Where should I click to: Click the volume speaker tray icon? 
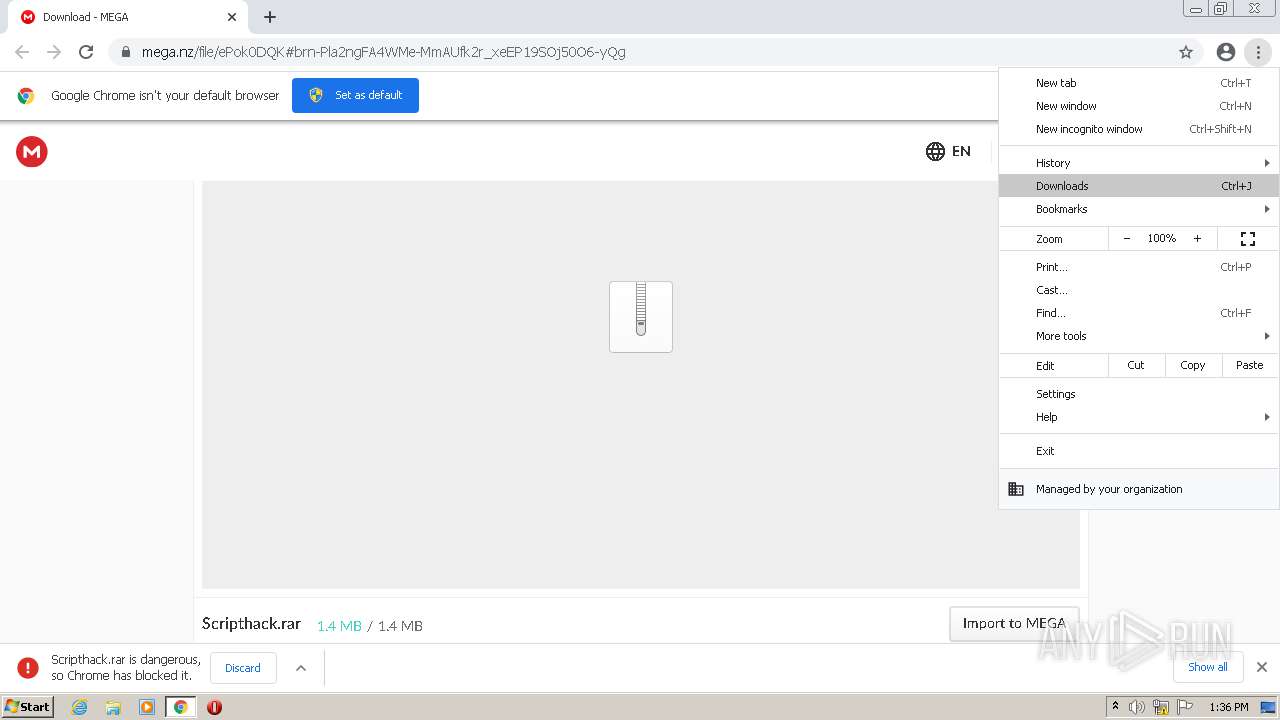[x=1137, y=707]
